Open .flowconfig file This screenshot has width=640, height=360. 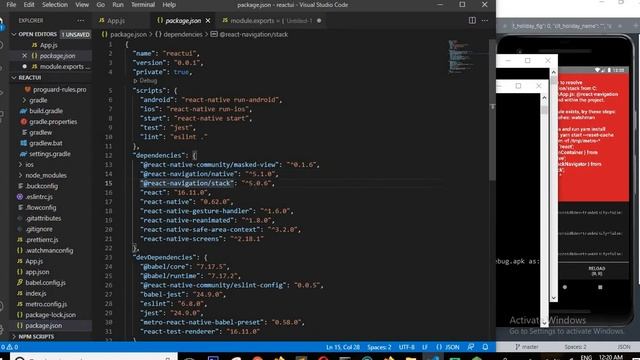pyautogui.click(x=40, y=207)
